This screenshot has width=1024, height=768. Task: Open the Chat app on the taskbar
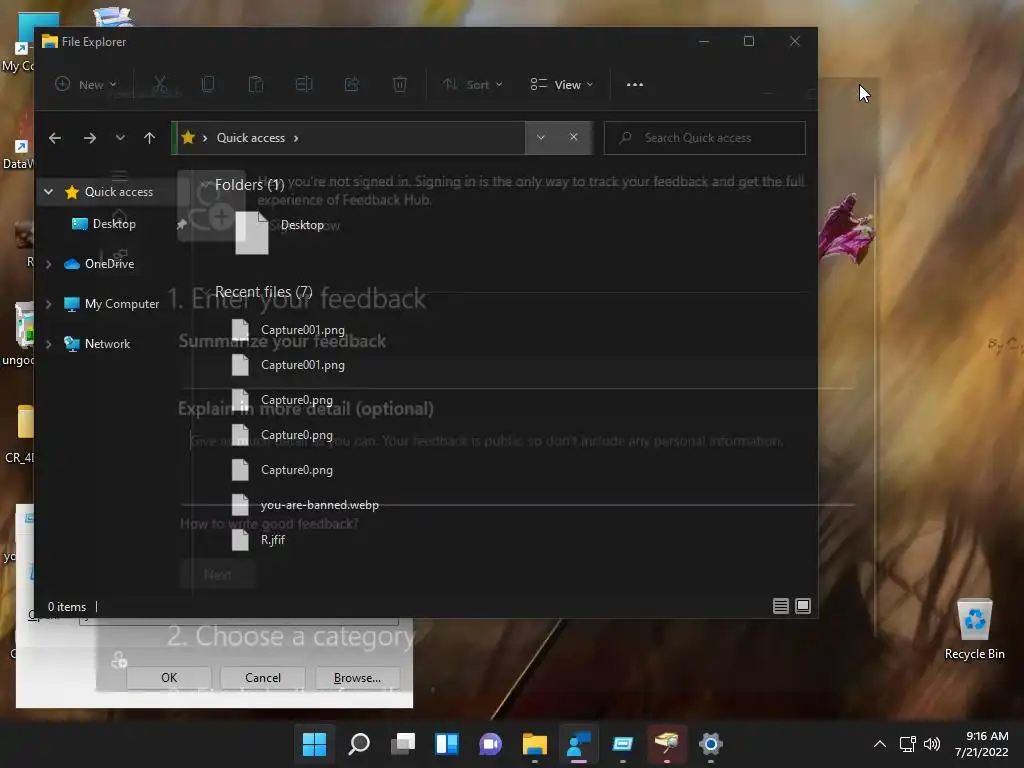pyautogui.click(x=490, y=744)
